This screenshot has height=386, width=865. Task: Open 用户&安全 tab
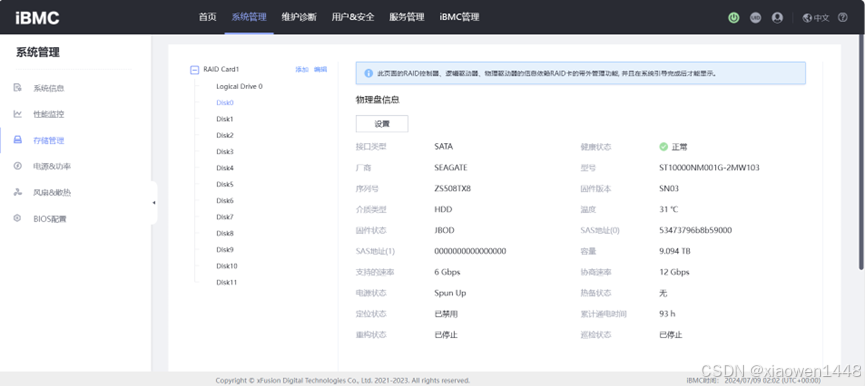(353, 17)
